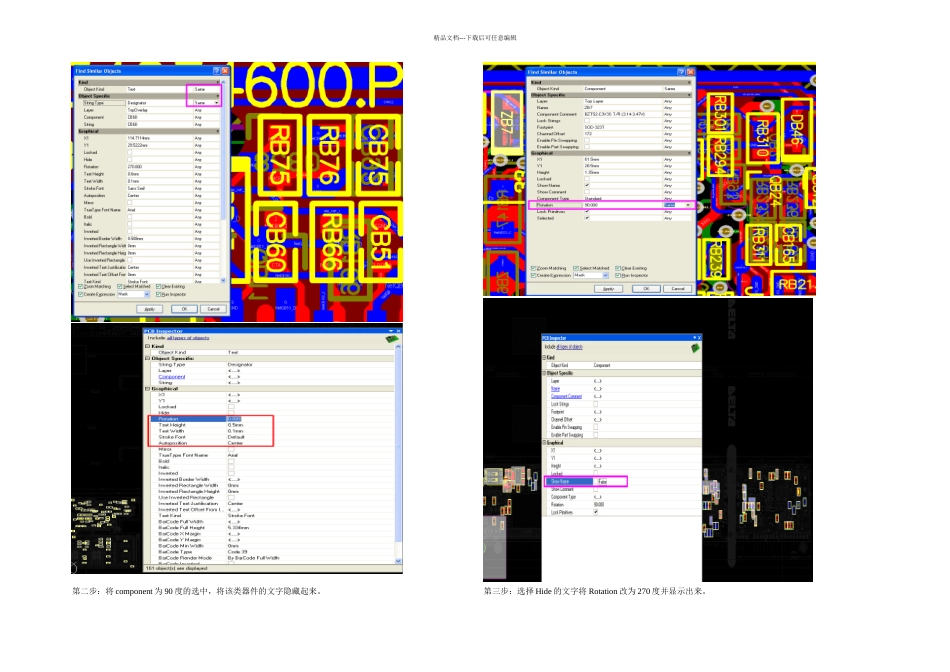
Task: Toggle Select Matched in Text-kind Find Similar dialog
Action: [x=120, y=286]
